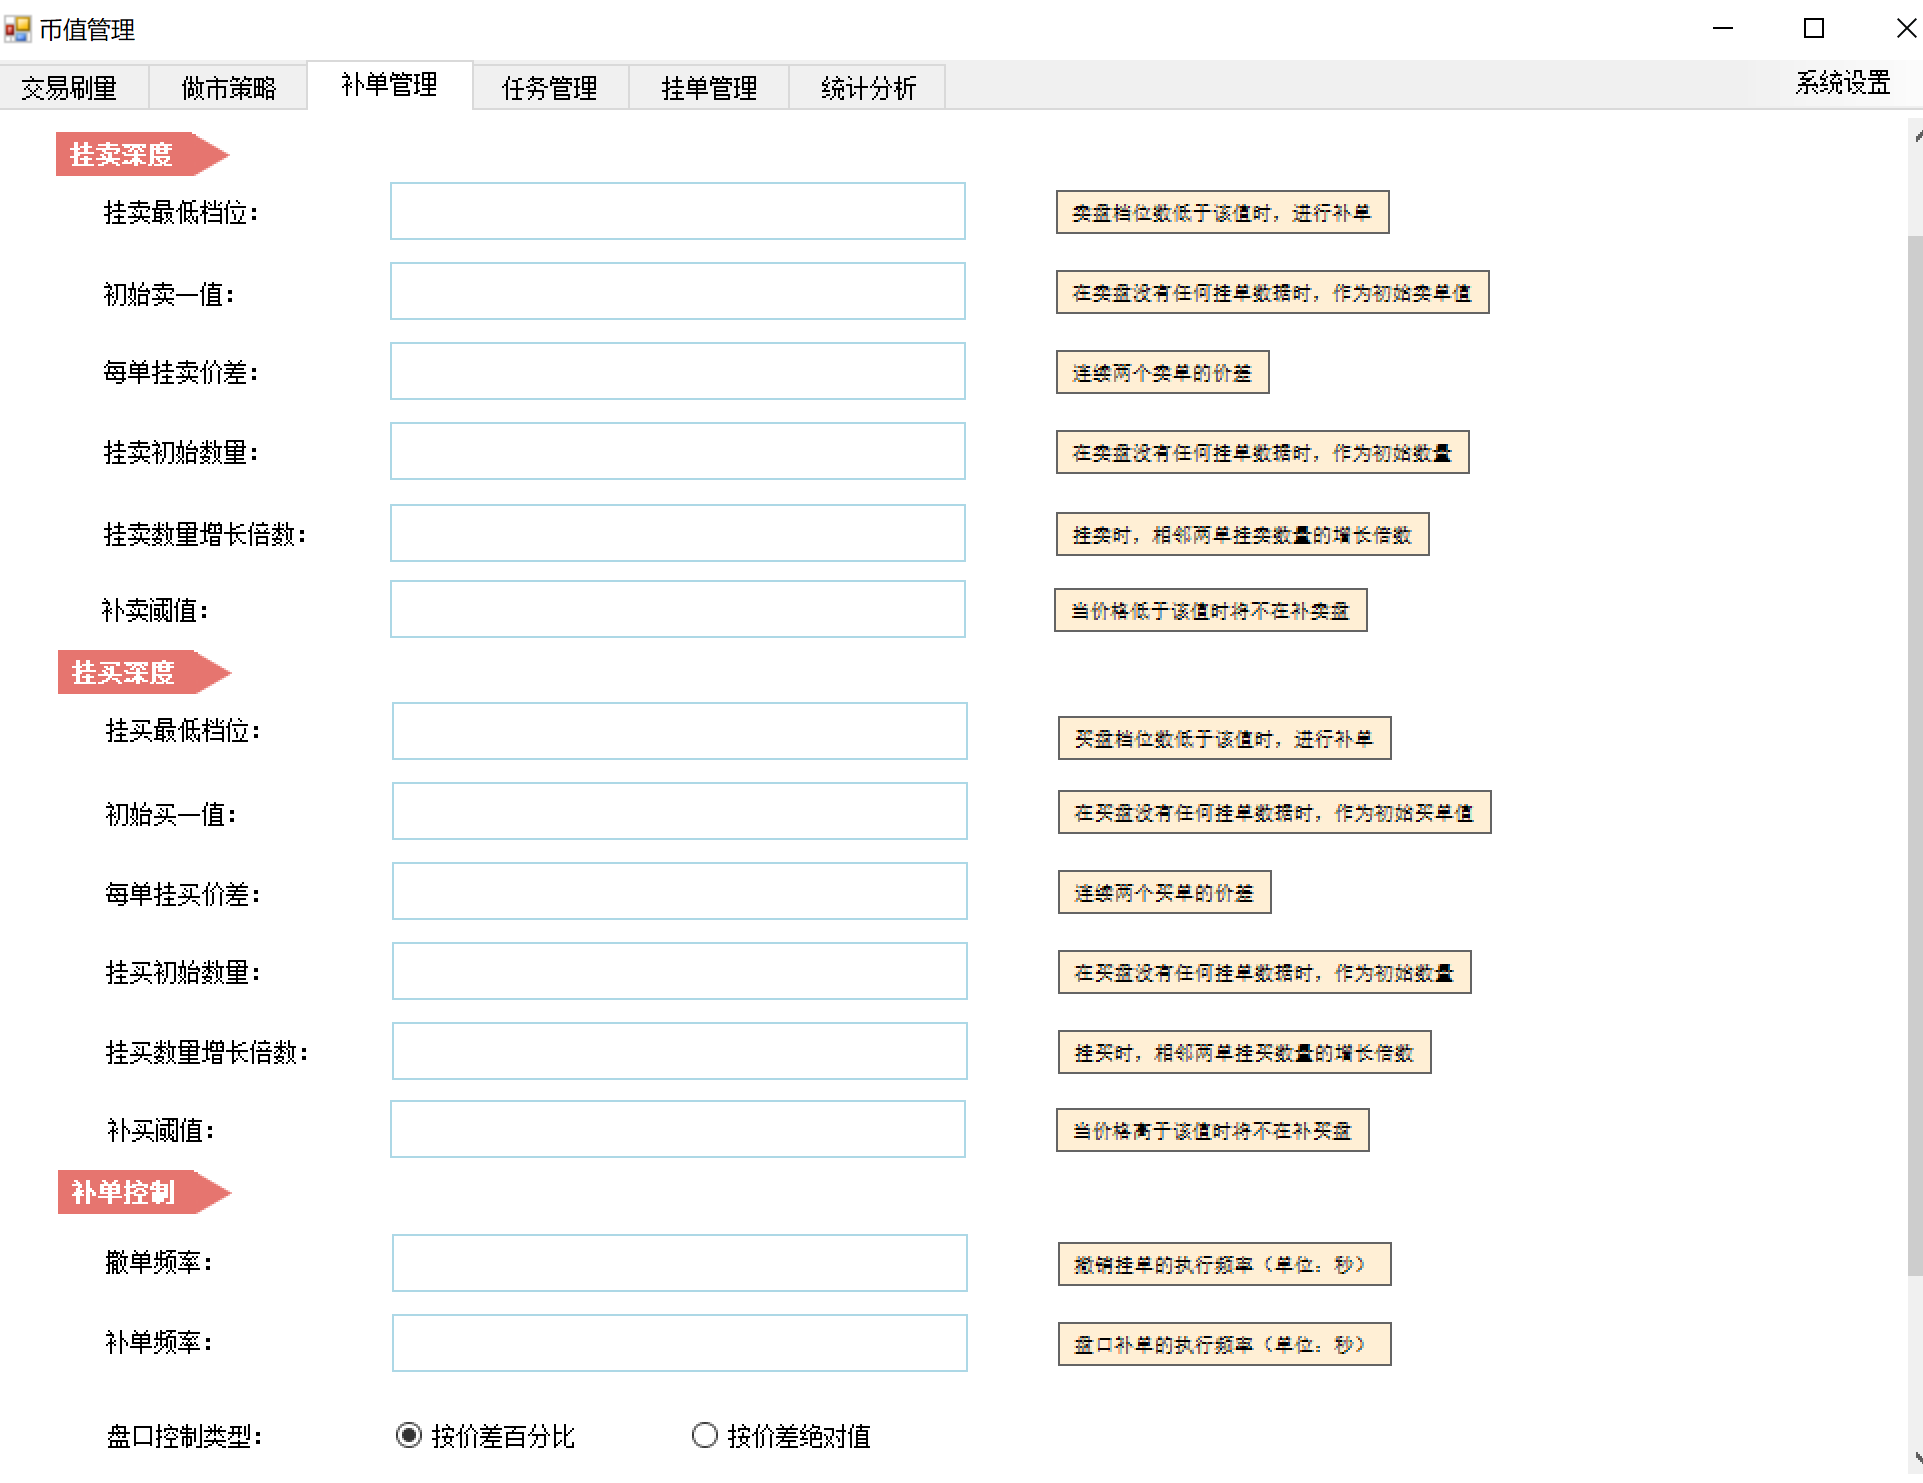
Task: Click hint 连续两个卖单的价差
Action: pyautogui.click(x=1163, y=372)
